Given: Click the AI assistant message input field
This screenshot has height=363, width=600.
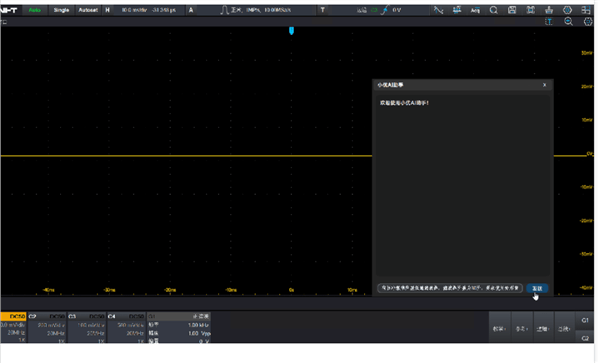Looking at the screenshot, I should coord(450,288).
